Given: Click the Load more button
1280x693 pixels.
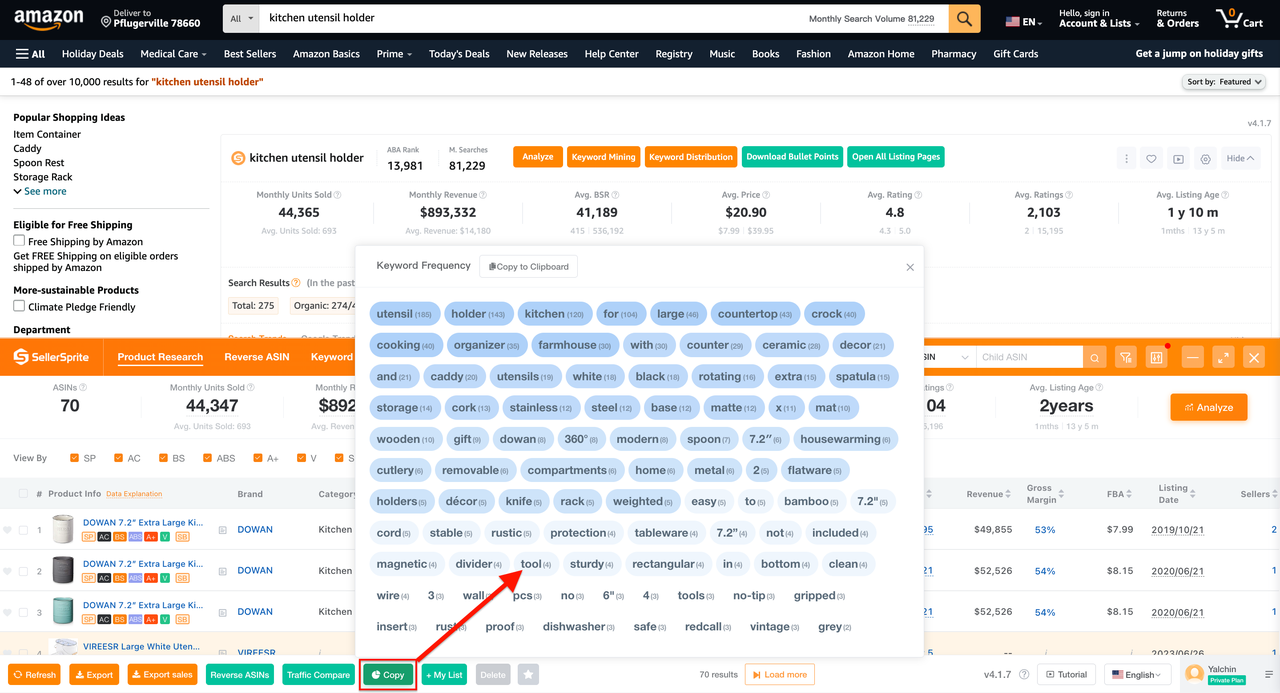Looking at the screenshot, I should pyautogui.click(x=779, y=675).
